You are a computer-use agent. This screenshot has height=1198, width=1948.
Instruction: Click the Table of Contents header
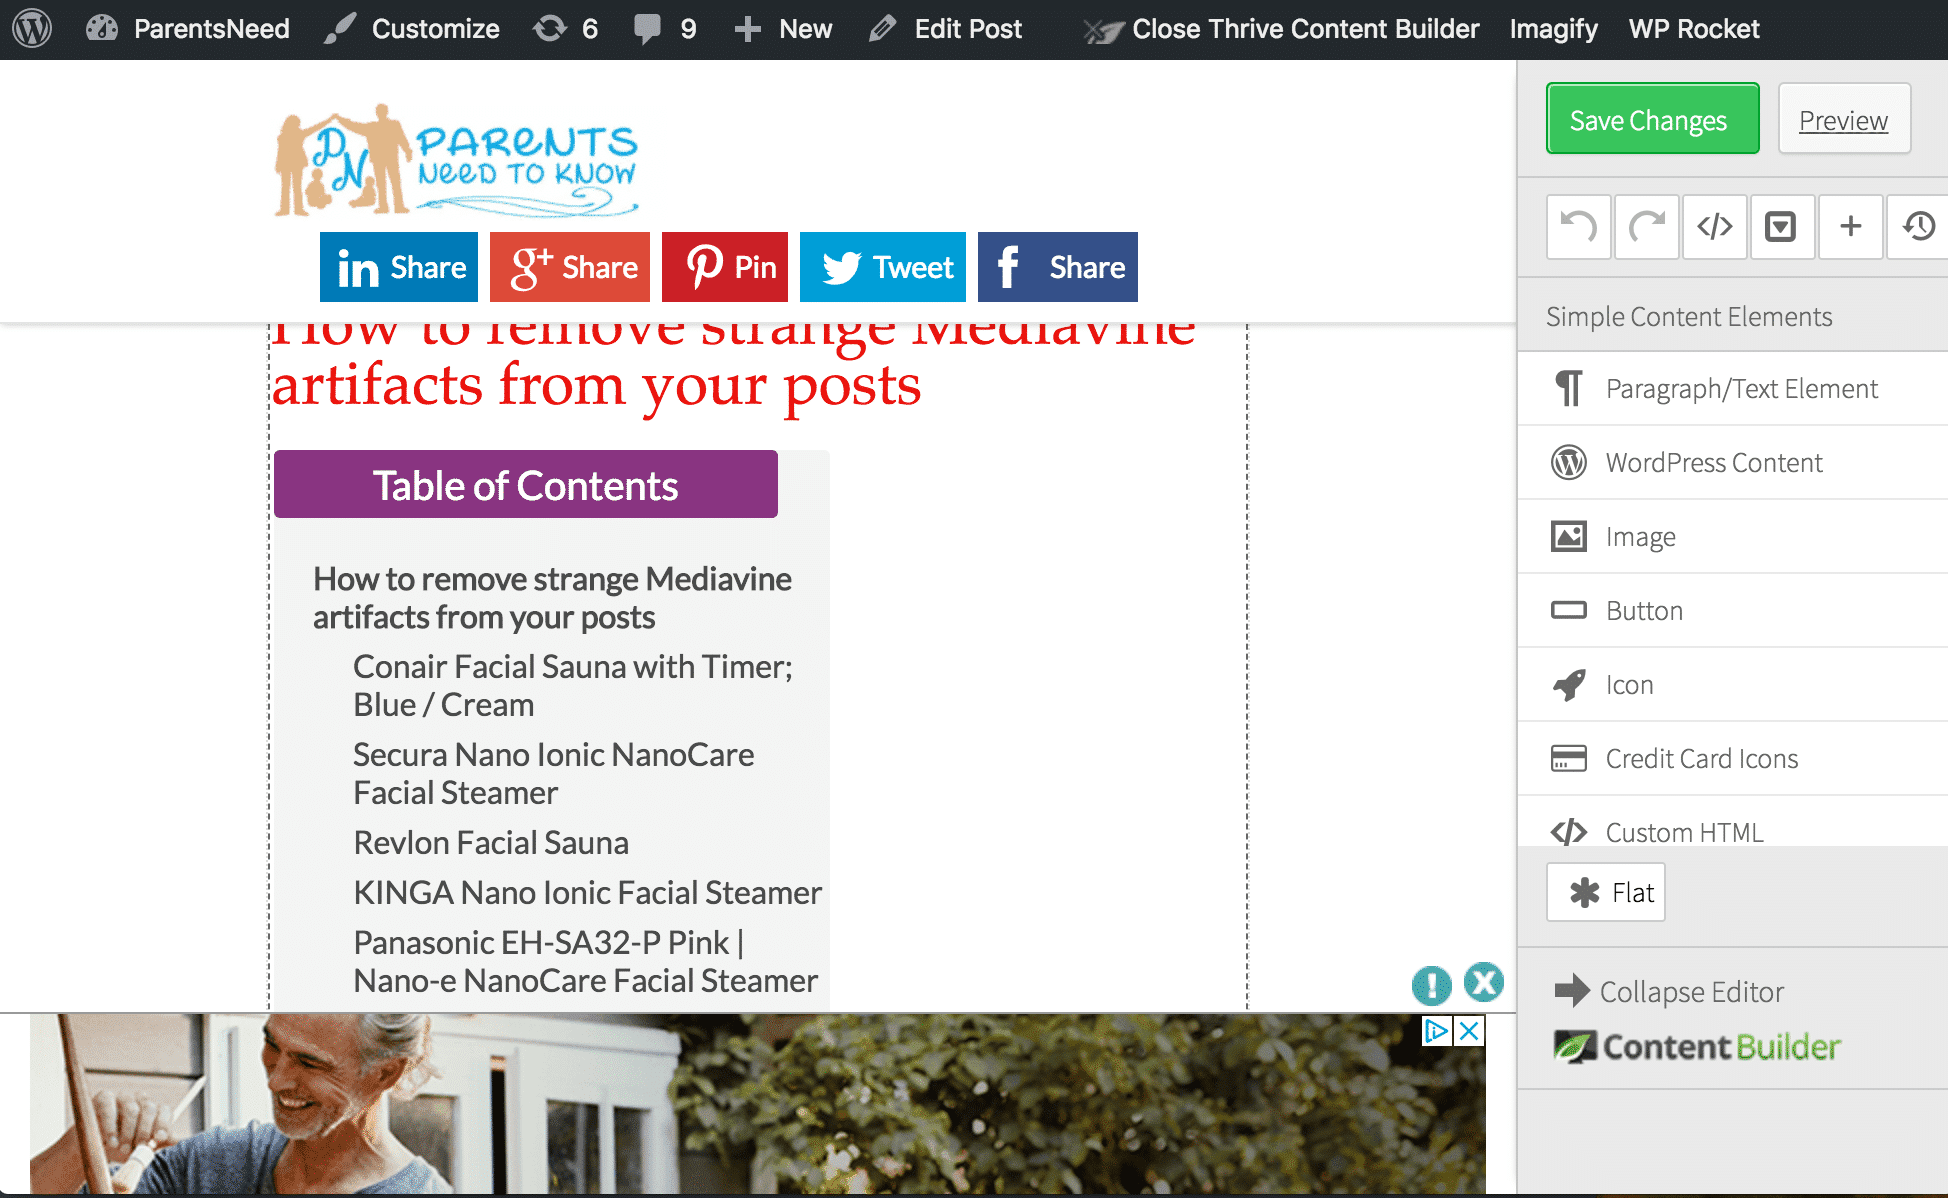coord(526,484)
